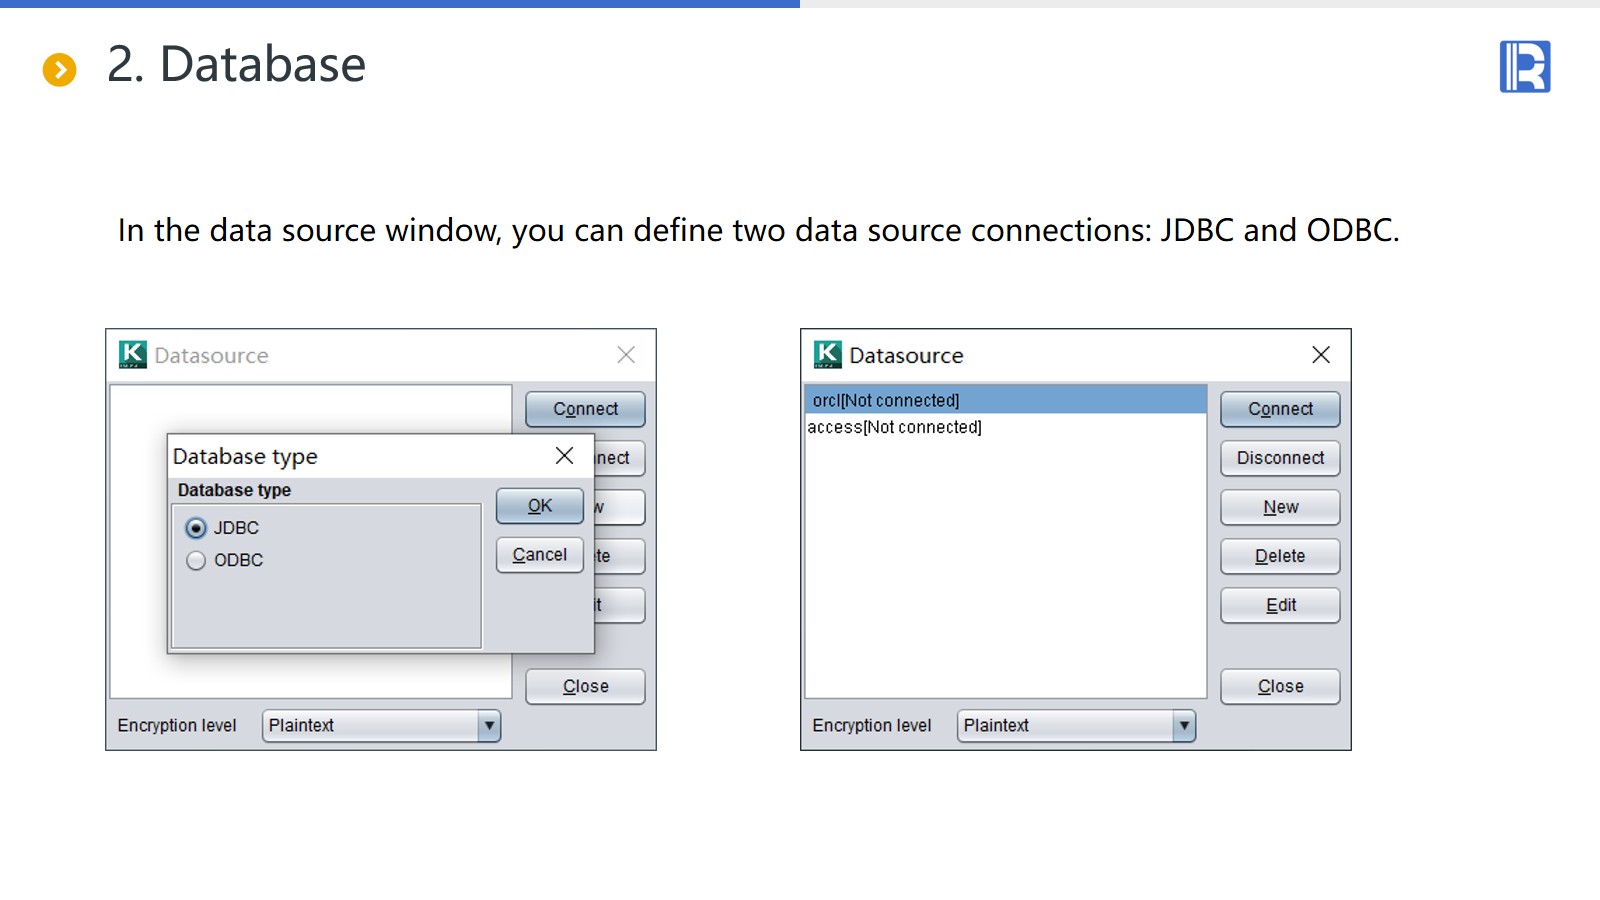The width and height of the screenshot is (1600, 900).
Task: Open the left Encryption level Plaintext dropdown
Action: tap(380, 726)
